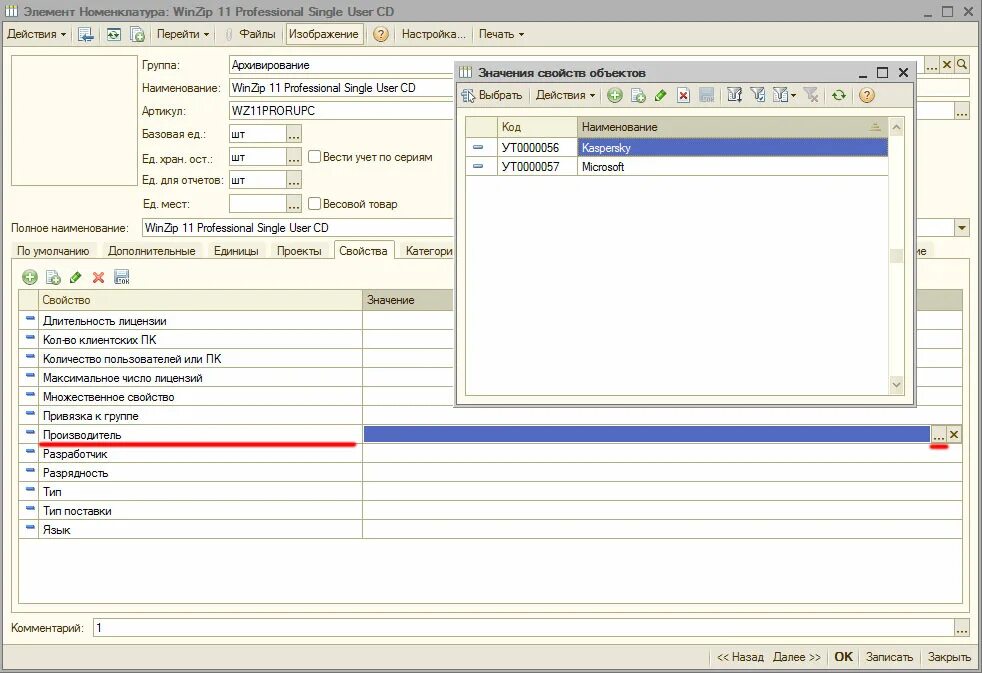Open the help icon in the main toolbar
The image size is (982, 673).
pyautogui.click(x=381, y=34)
